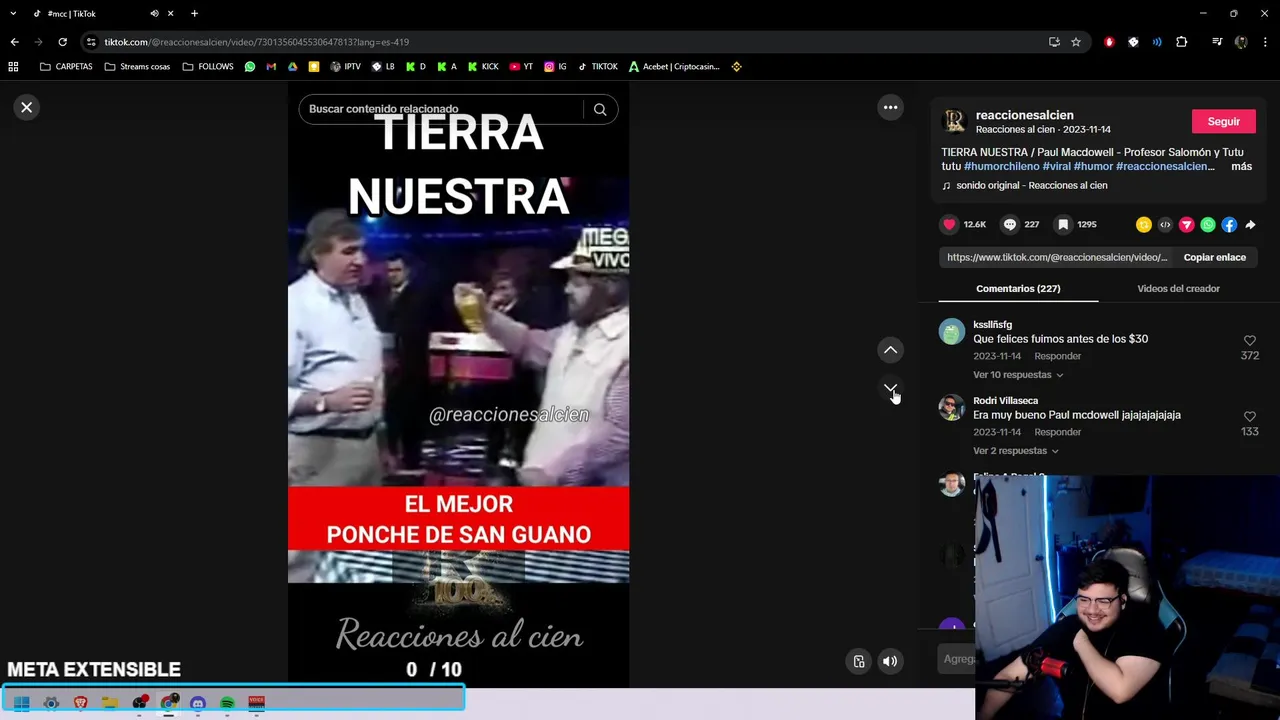
Task: Open Spotify from the taskbar
Action: pyautogui.click(x=227, y=703)
